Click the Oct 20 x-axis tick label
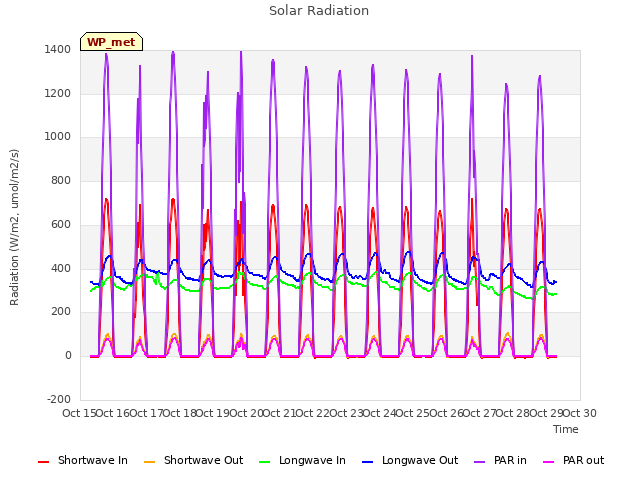The image size is (640, 480). [246, 413]
